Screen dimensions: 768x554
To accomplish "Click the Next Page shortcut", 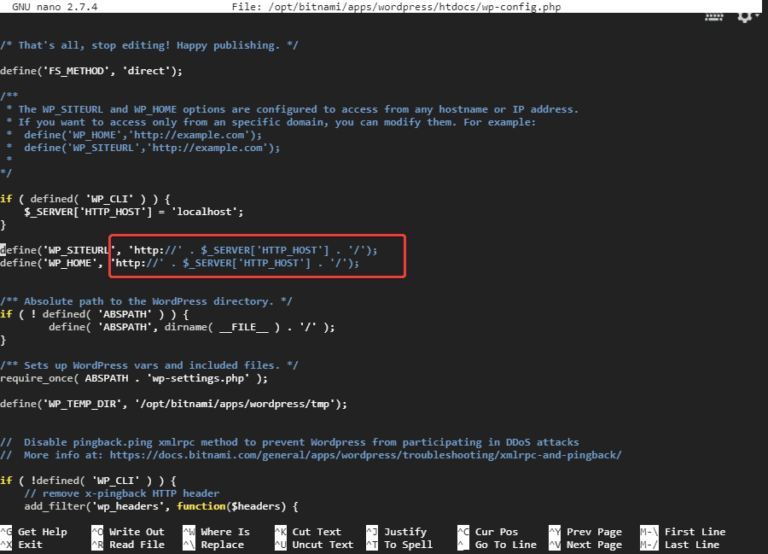I will tap(593, 545).
